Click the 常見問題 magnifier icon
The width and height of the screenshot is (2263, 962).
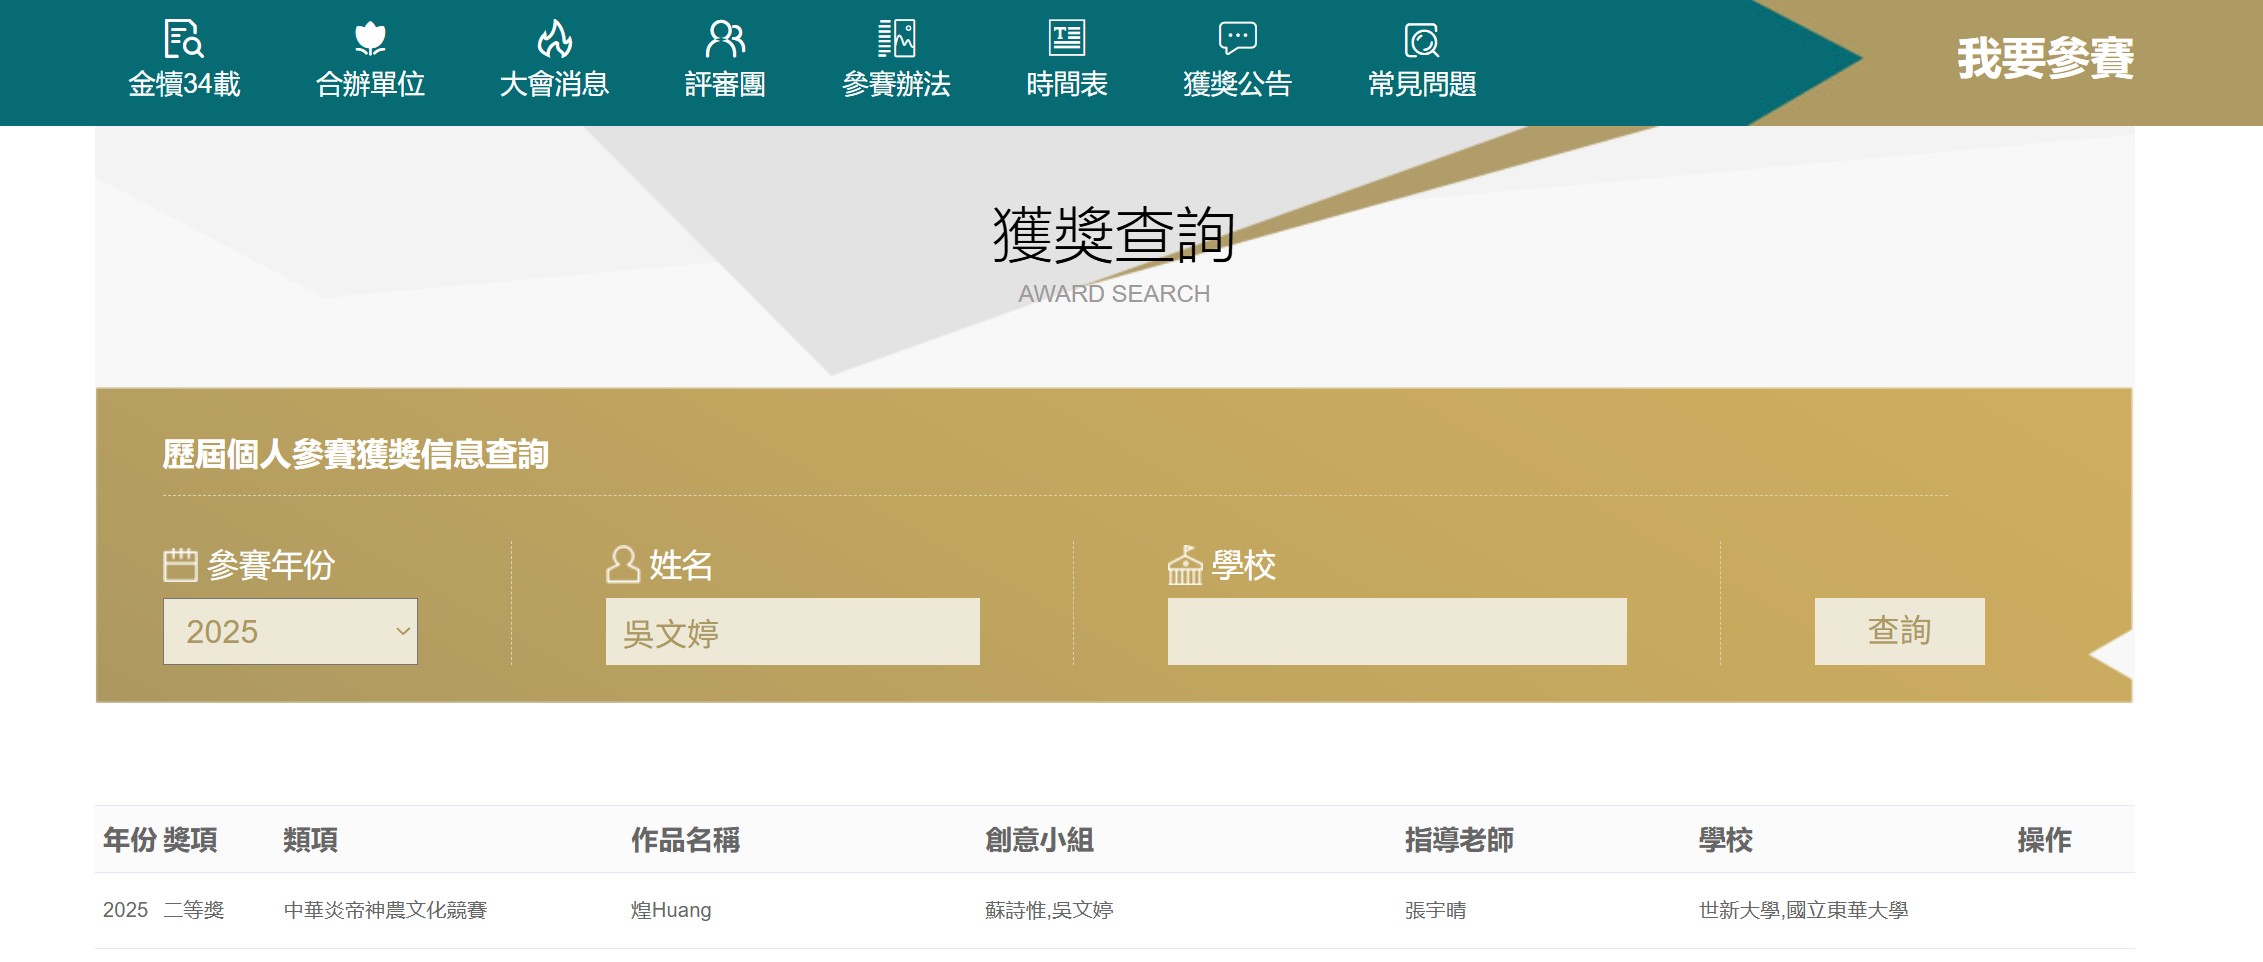(1421, 40)
